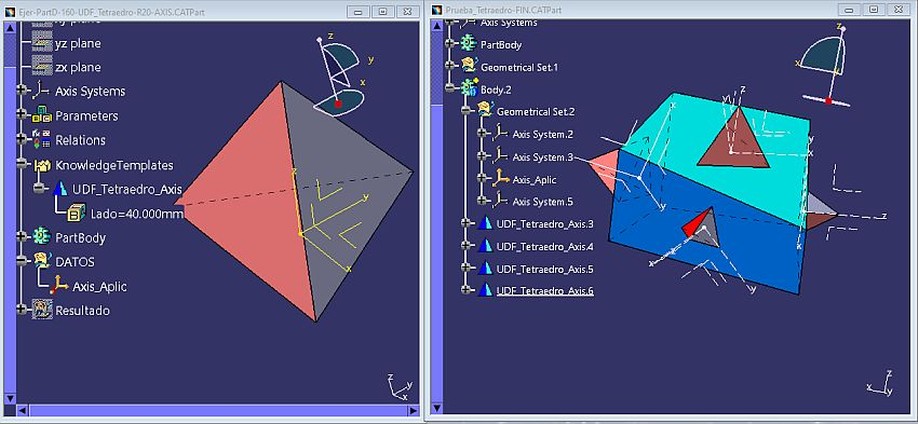Select UDF_Tetraedro_Axis.6 in the tree
The image size is (918, 424).
[x=544, y=291]
